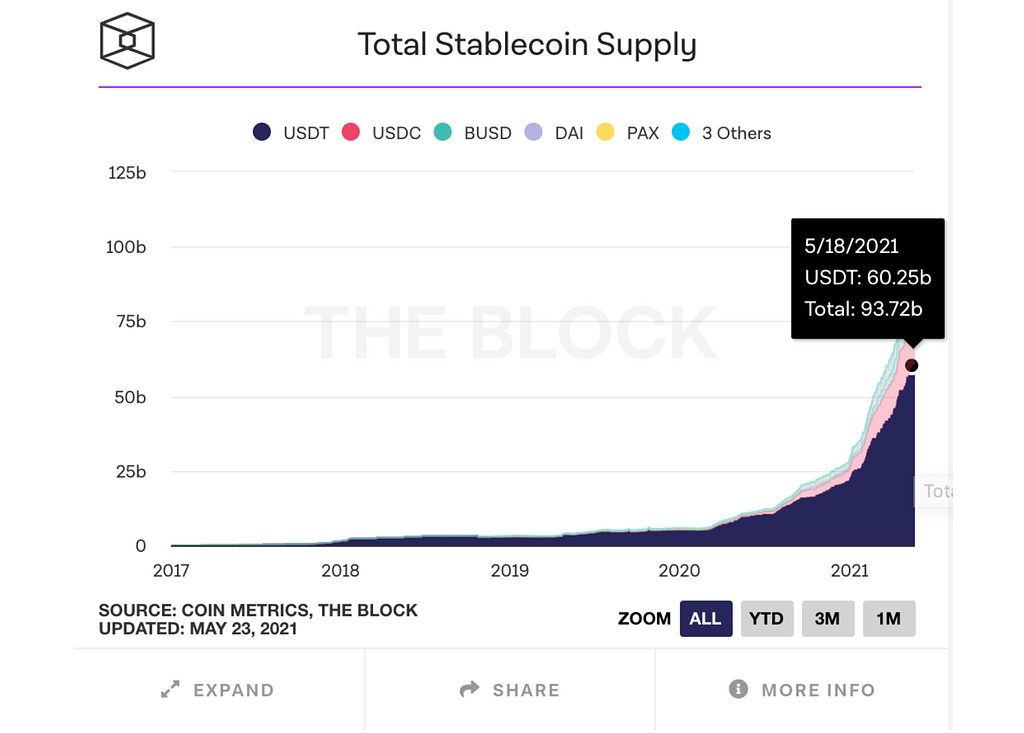The image size is (1024, 733).
Task: Click the More Info circle icon
Action: (x=739, y=689)
